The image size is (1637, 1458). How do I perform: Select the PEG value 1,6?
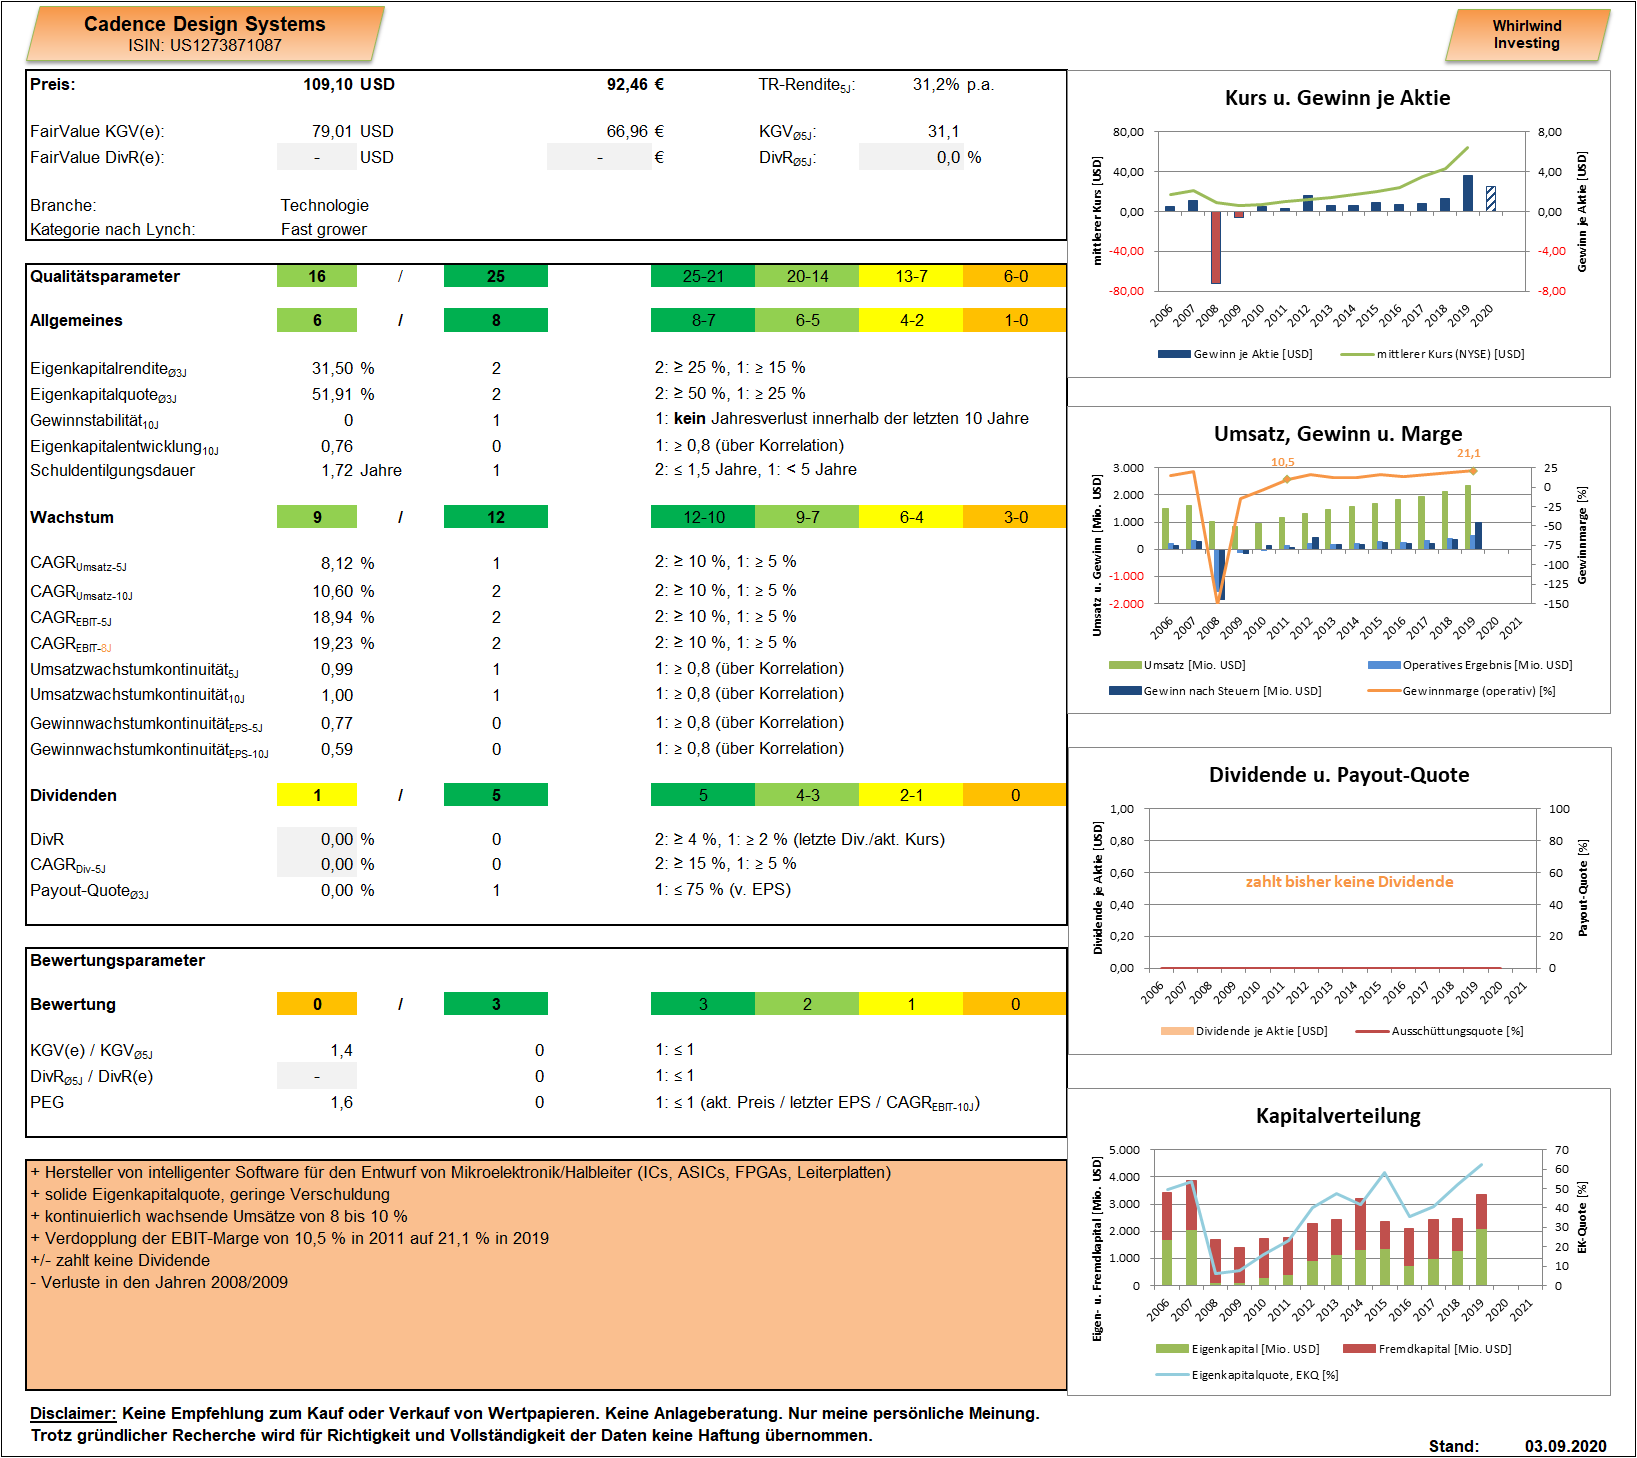pos(341,1102)
